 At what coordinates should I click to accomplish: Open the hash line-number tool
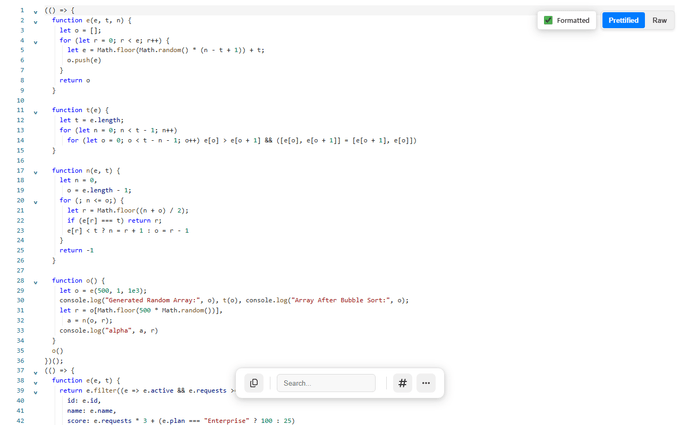click(x=402, y=383)
